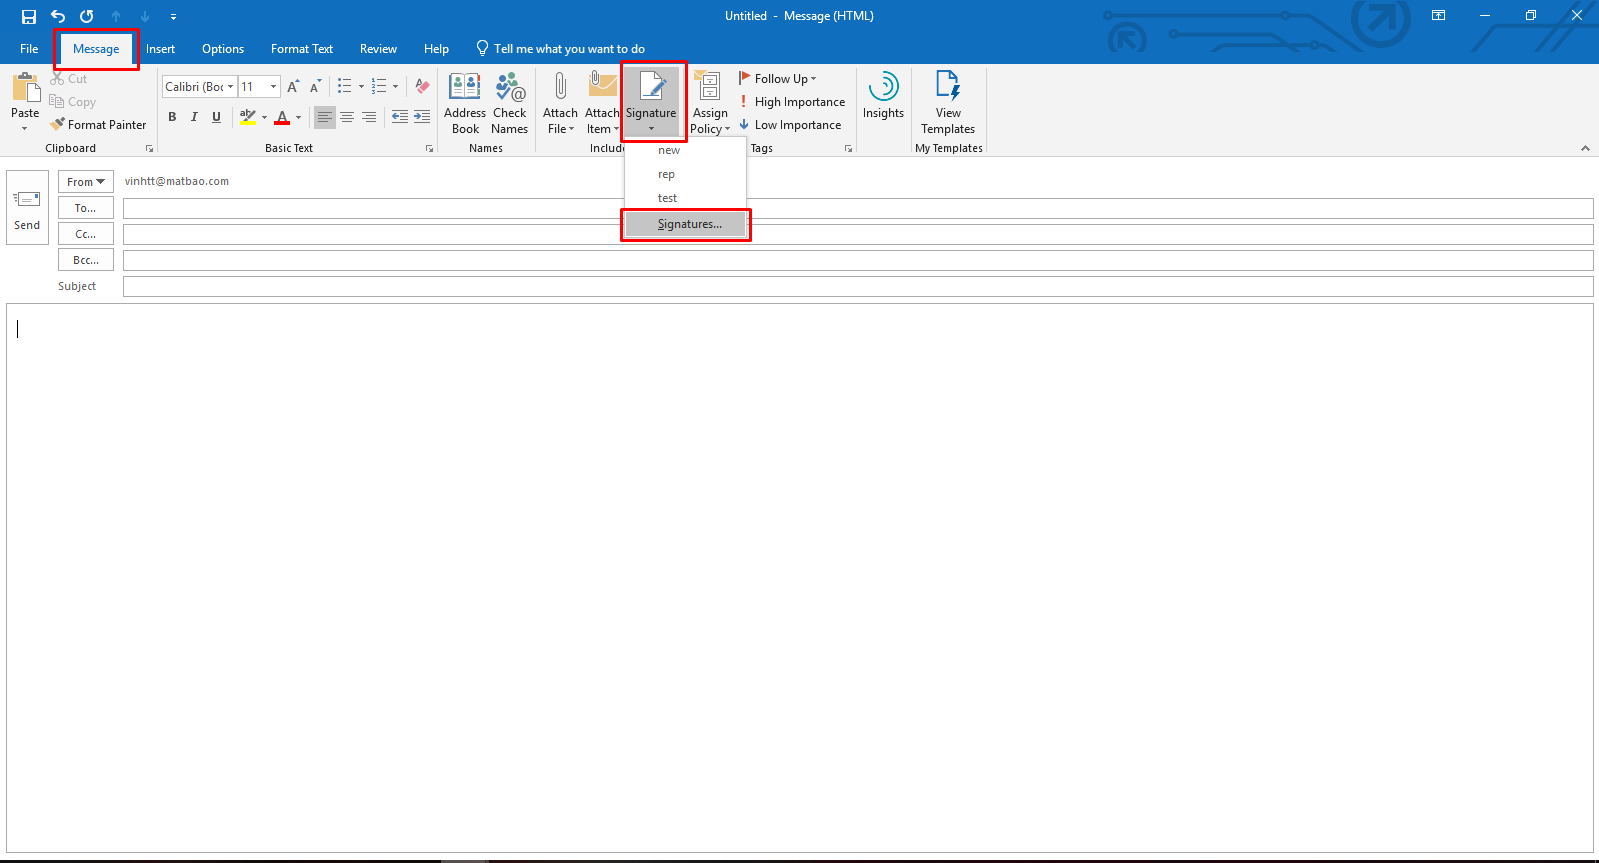The image size is (1599, 863).
Task: Click the To... button
Action: [x=86, y=208]
